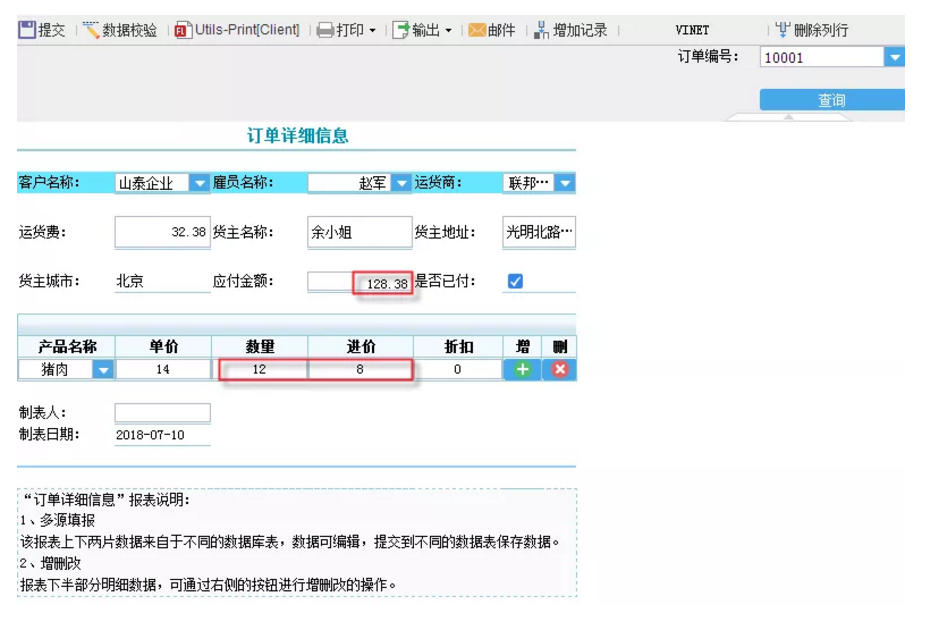
Task: Run 数据校验 data validation
Action: point(120,30)
